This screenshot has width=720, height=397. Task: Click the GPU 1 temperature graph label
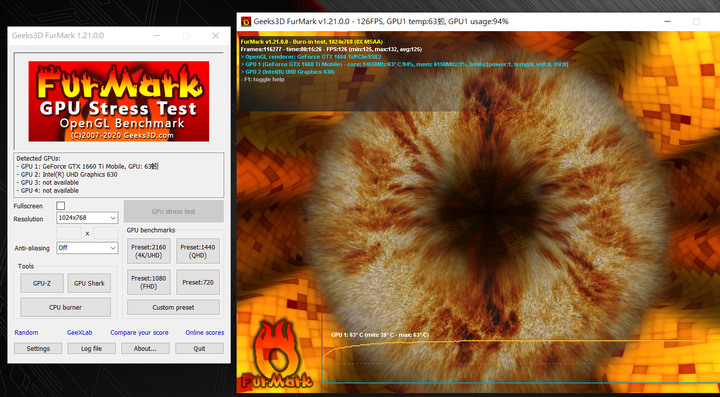click(x=380, y=335)
